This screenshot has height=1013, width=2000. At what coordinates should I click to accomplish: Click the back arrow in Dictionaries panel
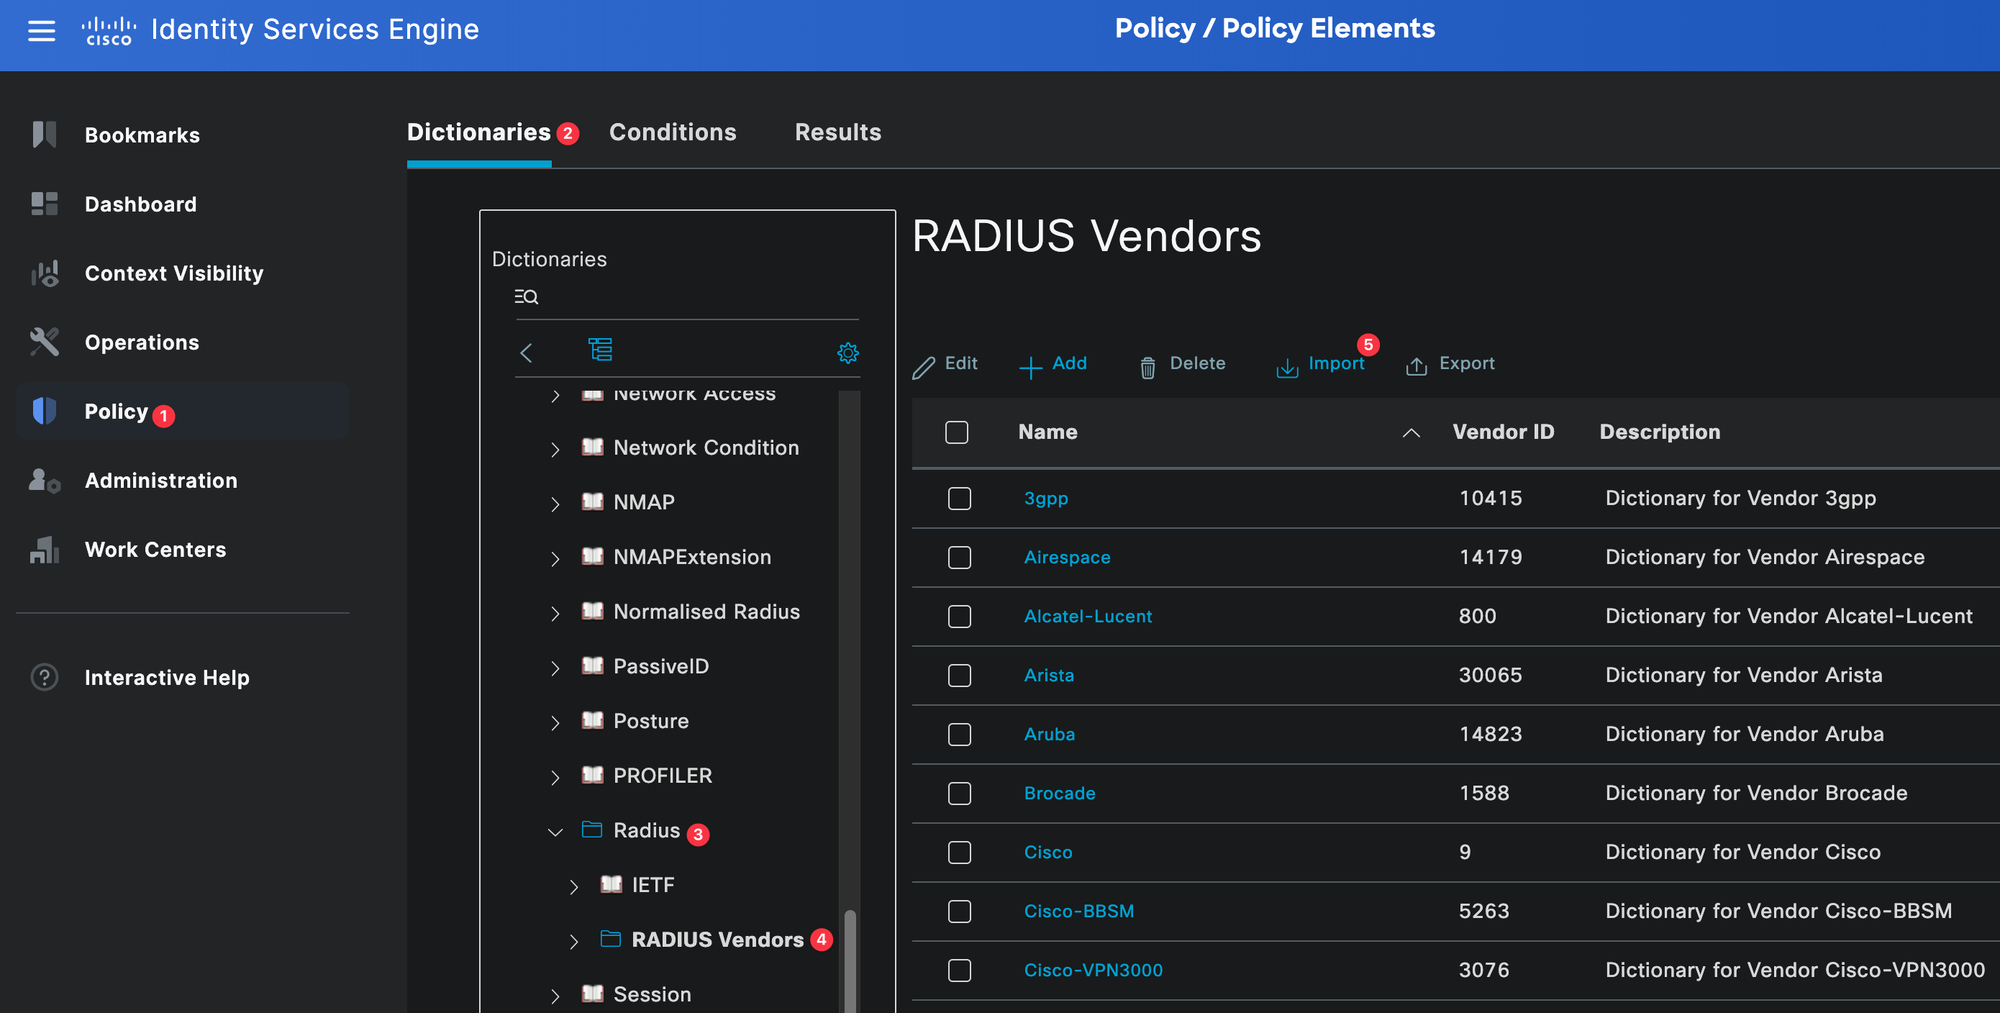(526, 353)
